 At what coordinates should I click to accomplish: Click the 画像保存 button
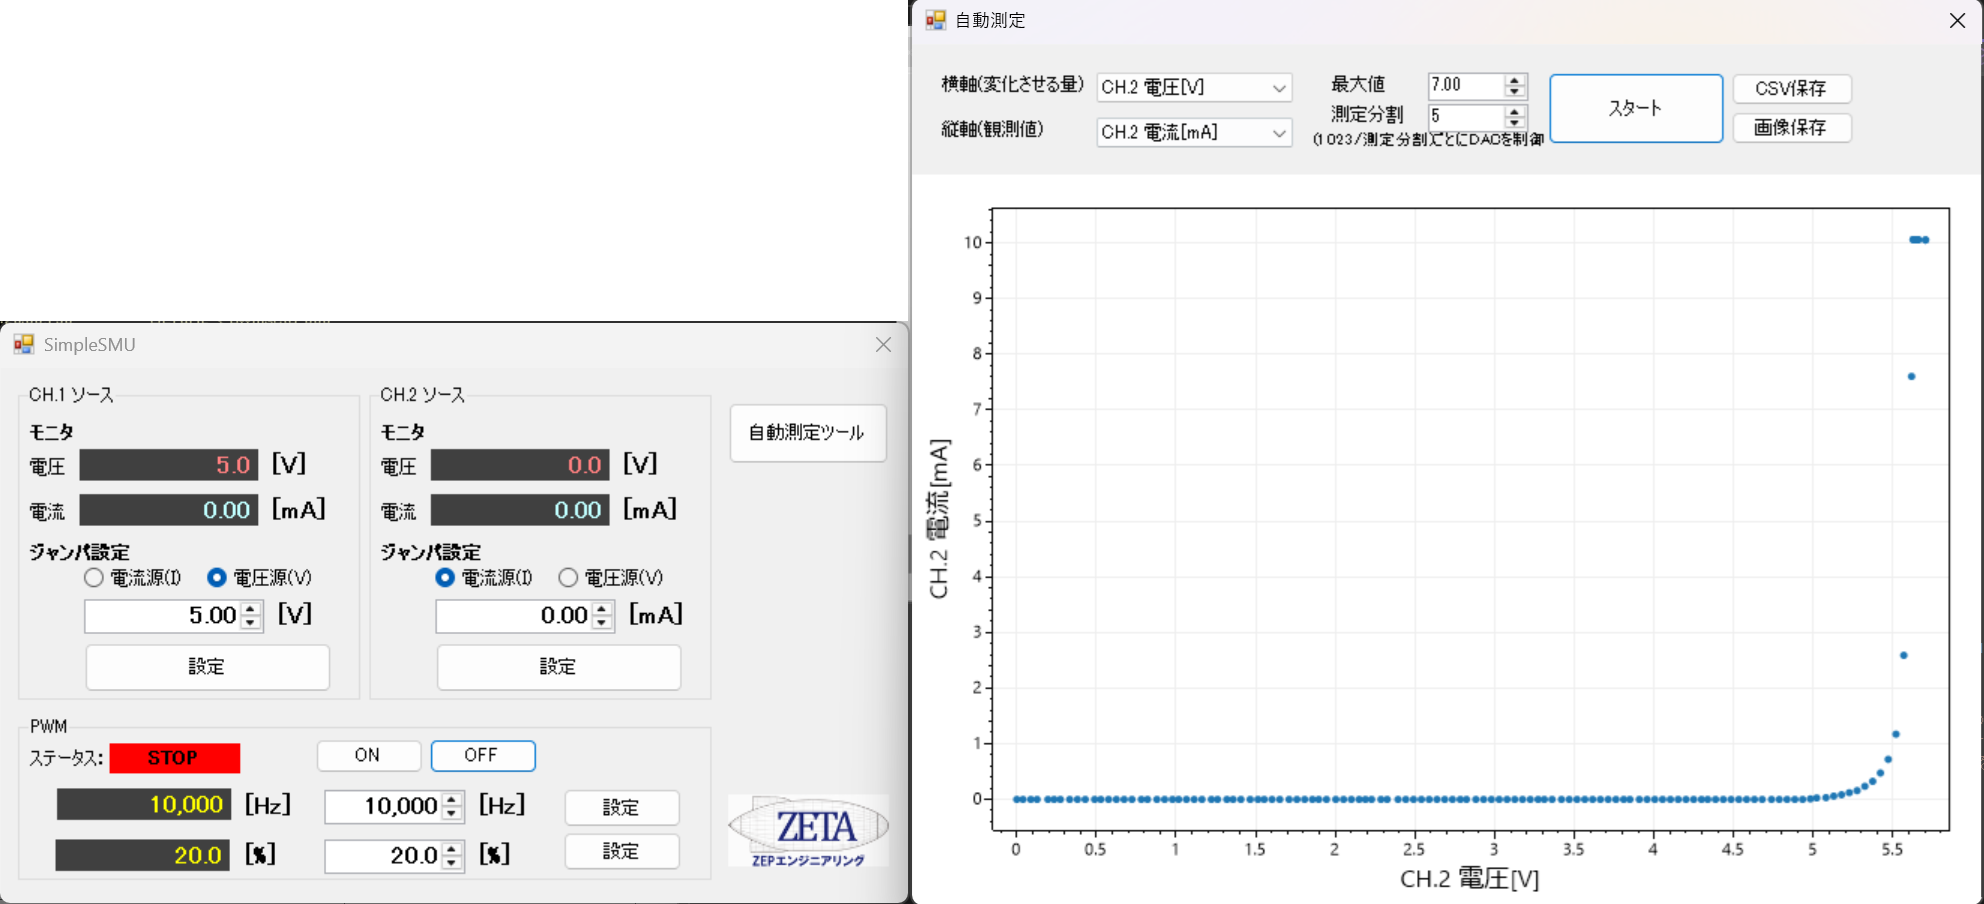click(x=1791, y=128)
